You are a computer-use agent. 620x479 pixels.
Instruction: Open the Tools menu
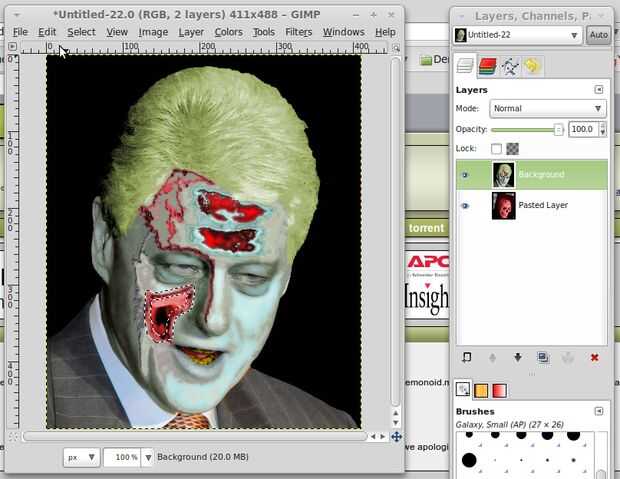point(264,32)
